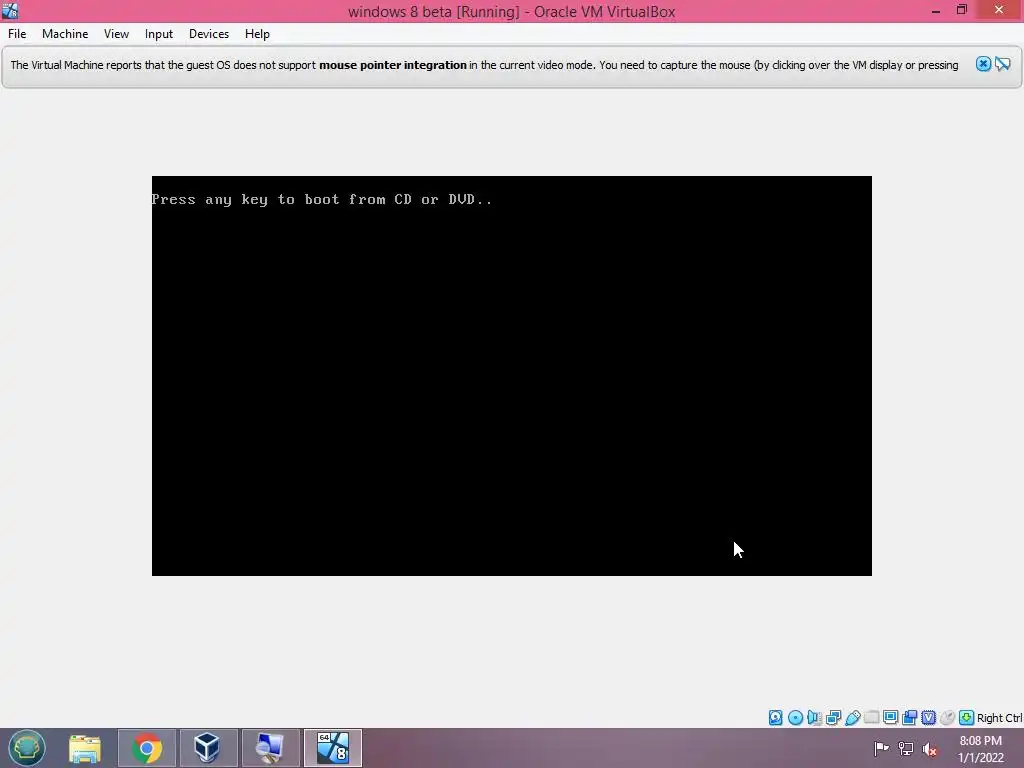This screenshot has width=1024, height=768.
Task: Open the Windows Start button
Action: pos(27,748)
